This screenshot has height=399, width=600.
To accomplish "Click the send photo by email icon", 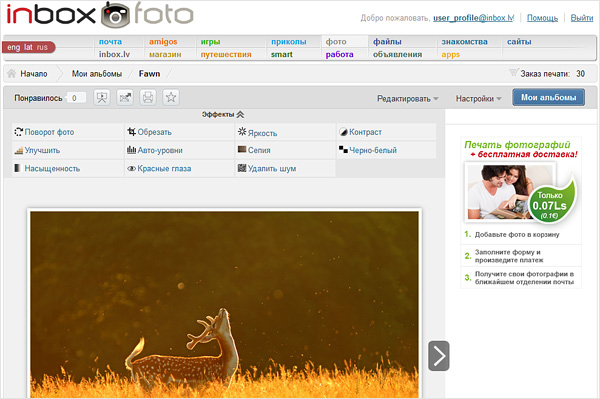I will coord(125,98).
